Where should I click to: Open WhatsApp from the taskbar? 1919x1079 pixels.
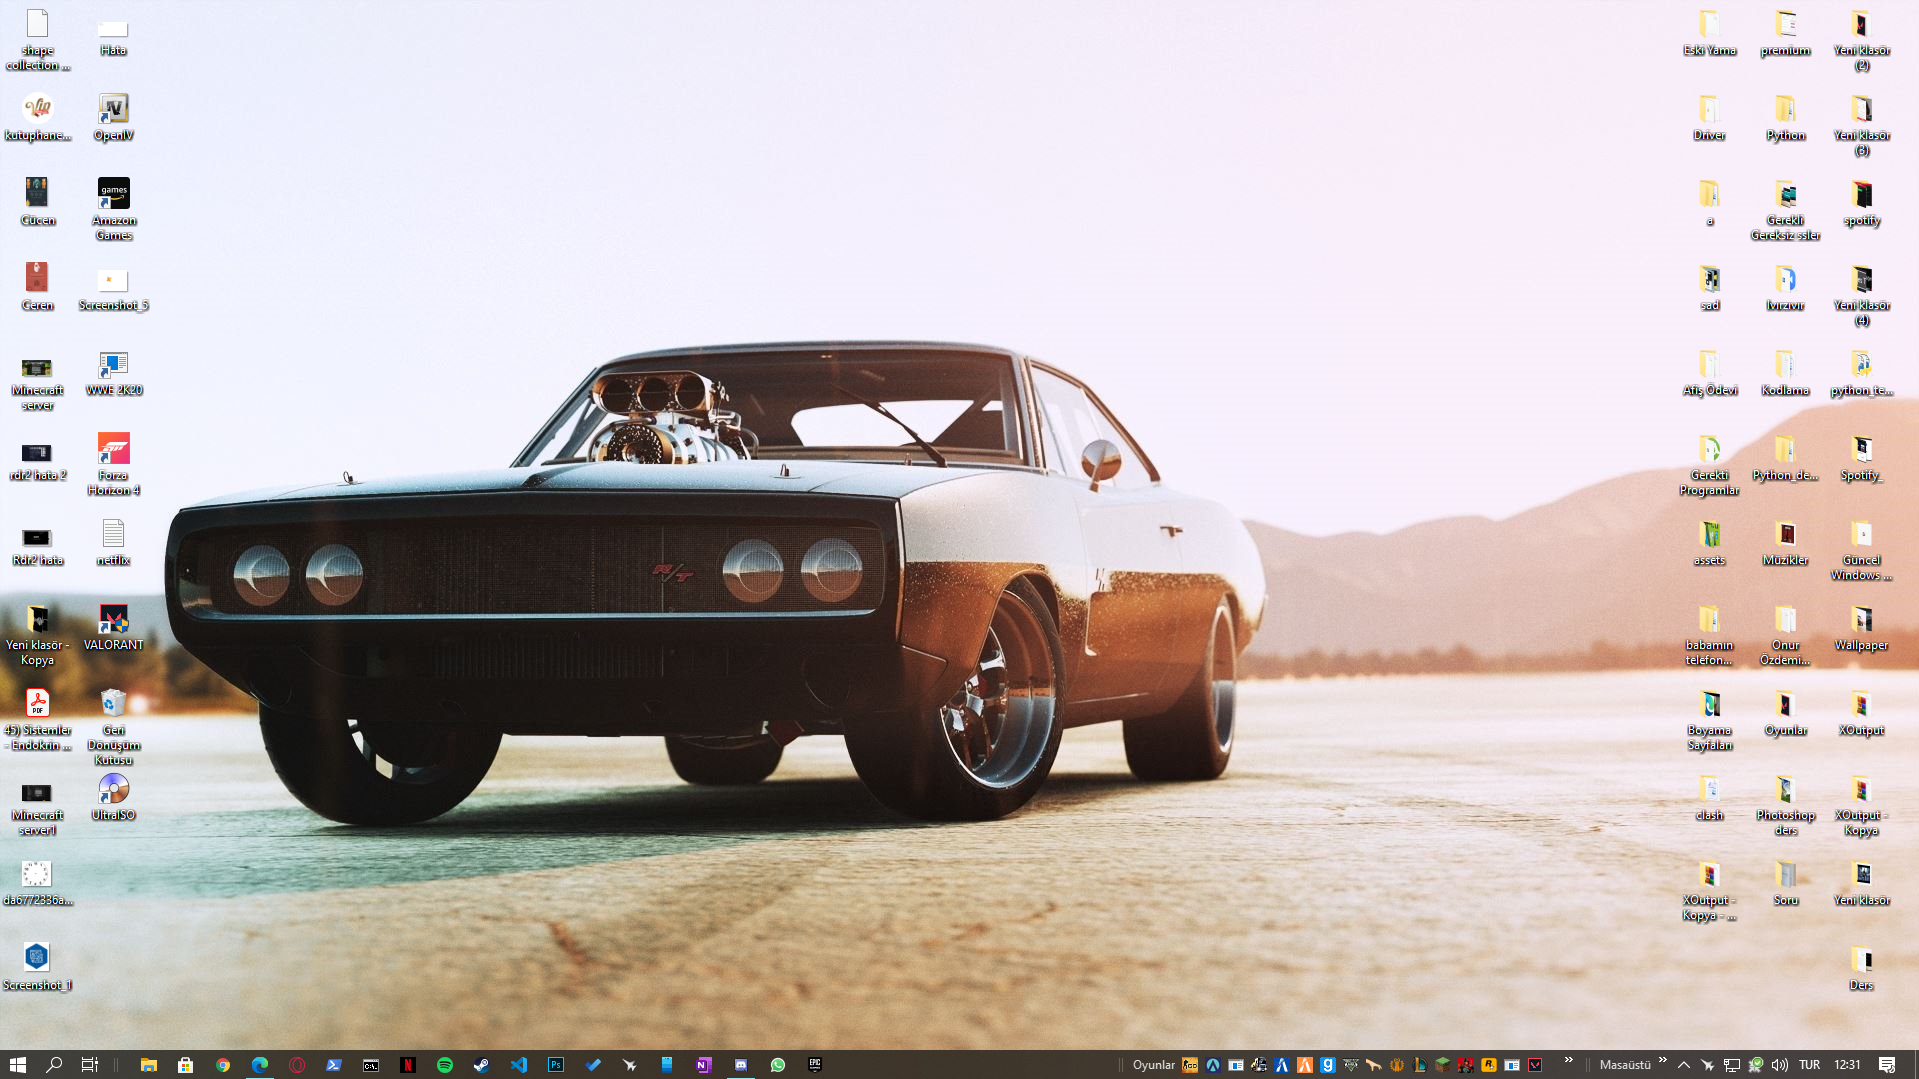(x=778, y=1064)
